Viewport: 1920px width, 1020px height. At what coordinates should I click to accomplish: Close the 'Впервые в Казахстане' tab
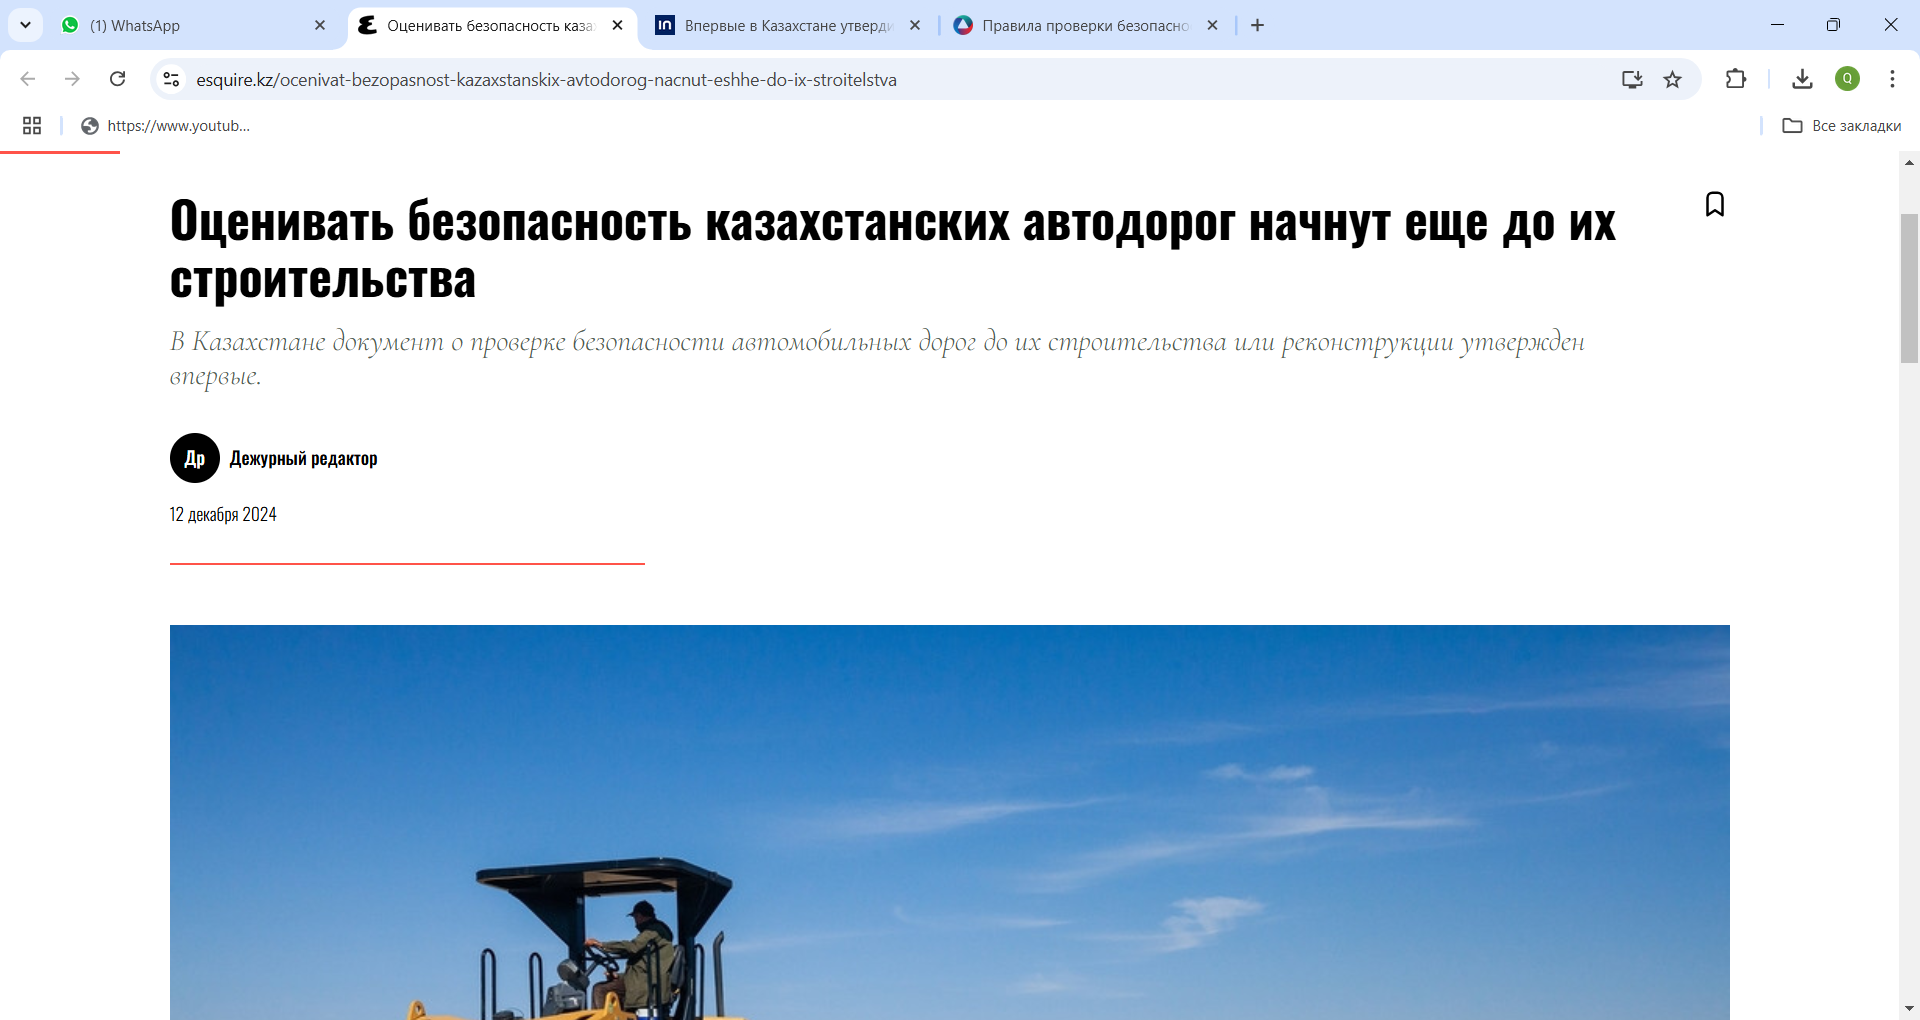(x=914, y=25)
